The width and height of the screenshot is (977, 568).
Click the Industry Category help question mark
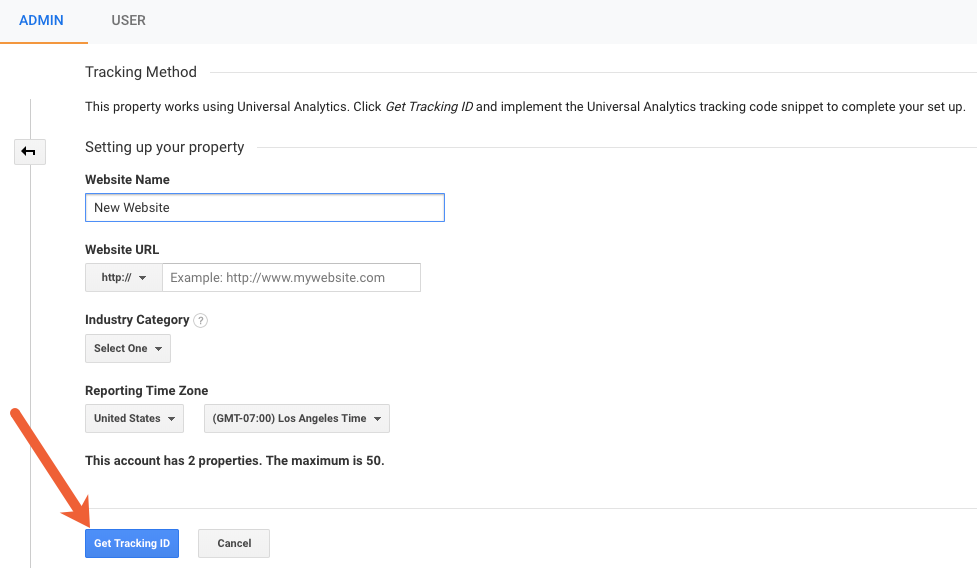[x=201, y=321]
